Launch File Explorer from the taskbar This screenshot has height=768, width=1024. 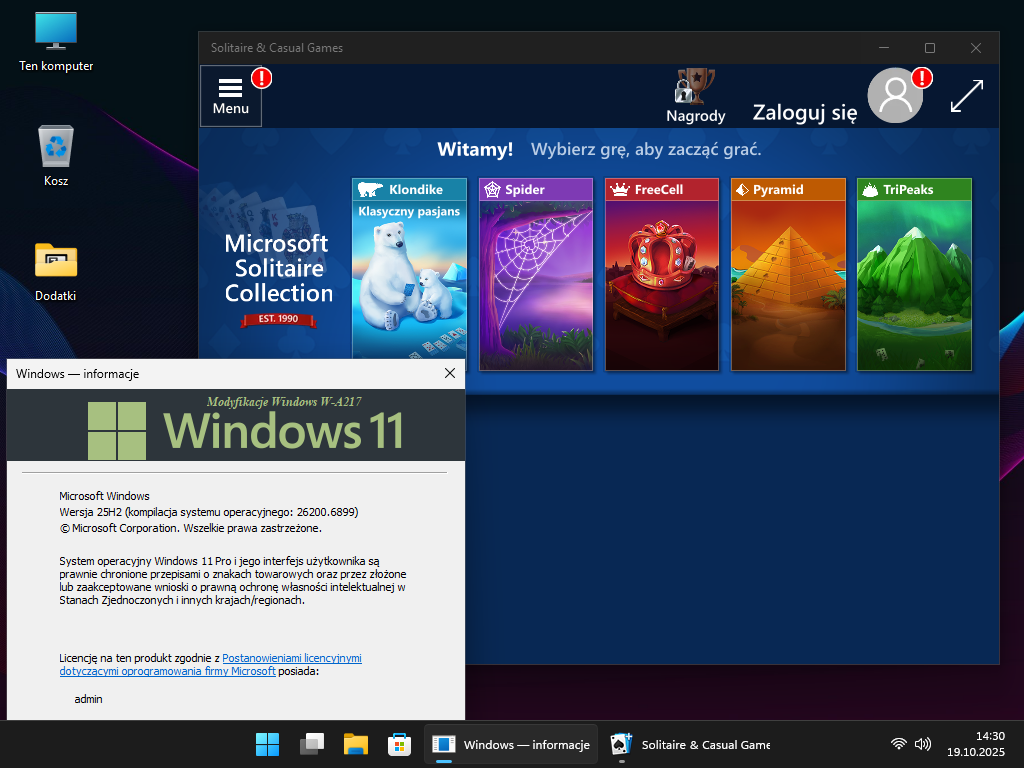click(356, 745)
